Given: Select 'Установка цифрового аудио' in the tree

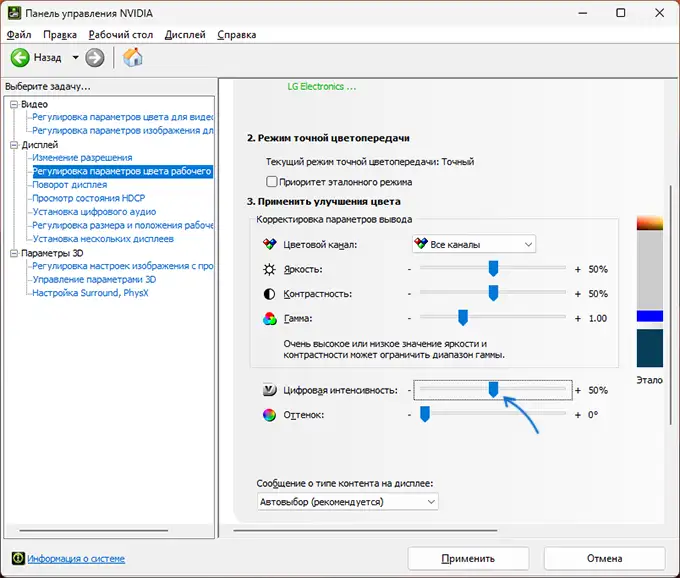Looking at the screenshot, I should tap(95, 212).
